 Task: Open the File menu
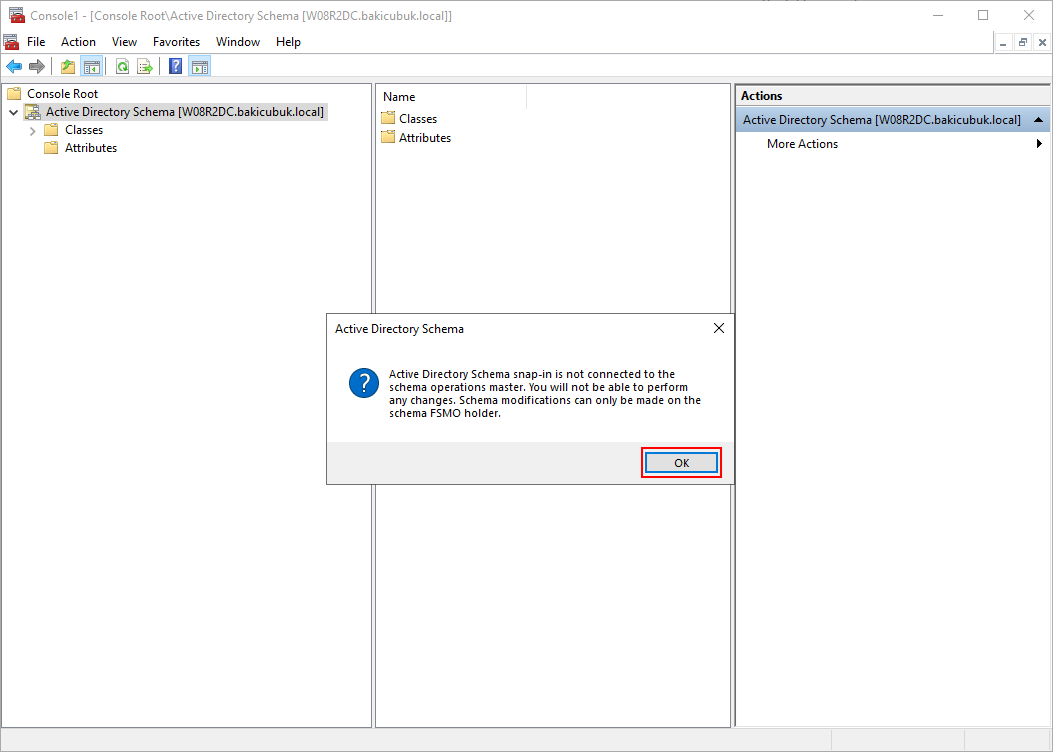click(36, 42)
